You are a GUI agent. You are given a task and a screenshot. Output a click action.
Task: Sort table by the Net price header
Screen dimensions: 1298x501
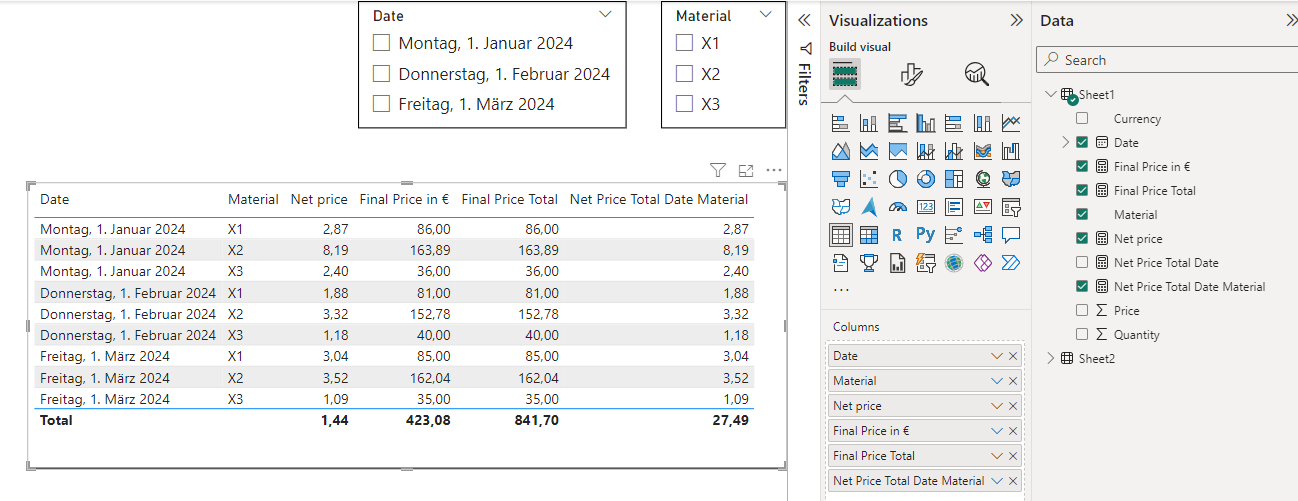319,200
